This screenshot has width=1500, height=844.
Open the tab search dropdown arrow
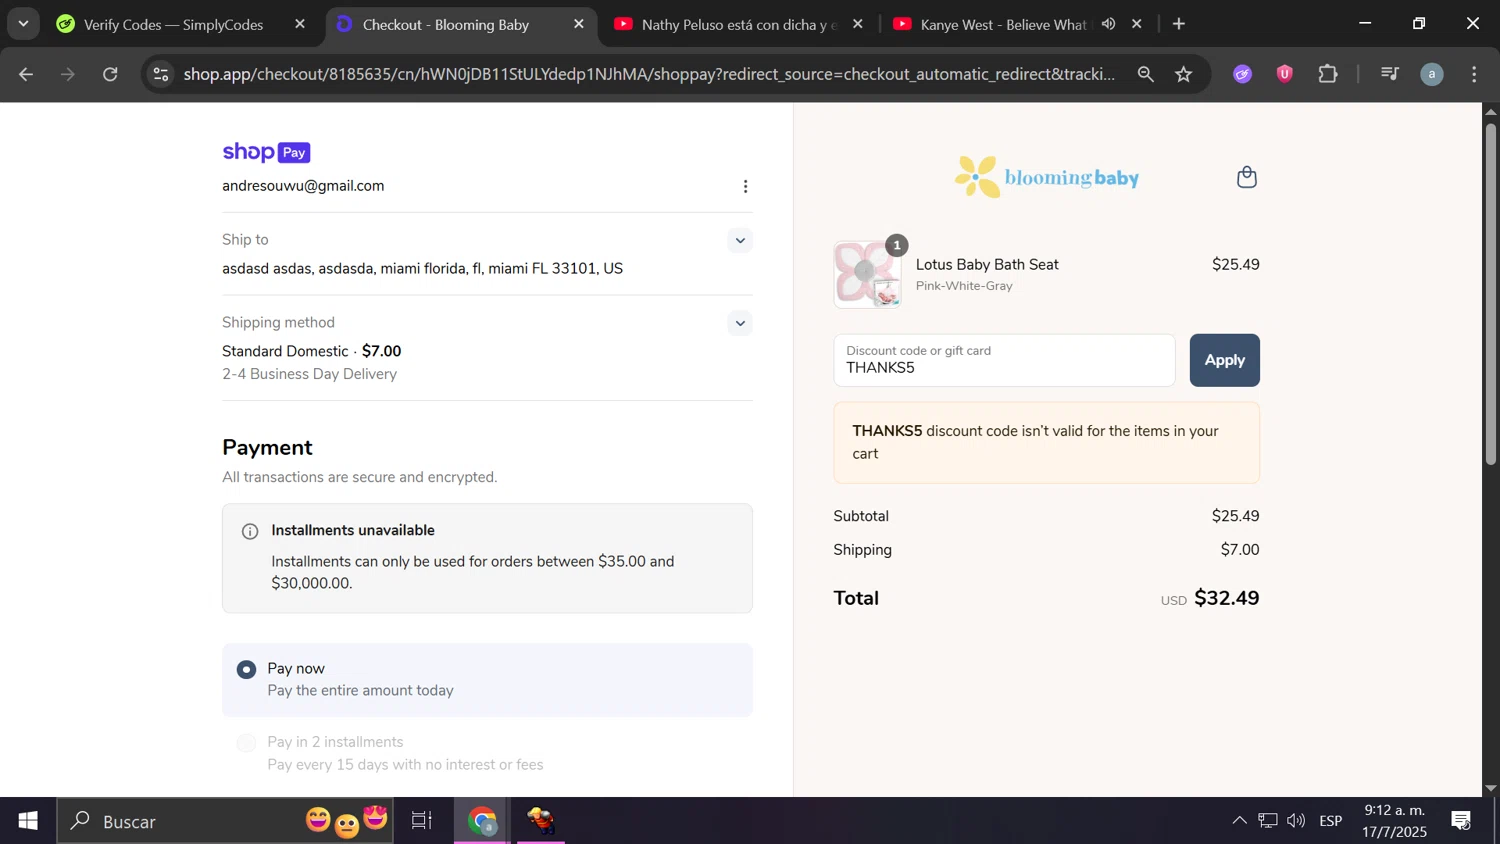point(22,24)
